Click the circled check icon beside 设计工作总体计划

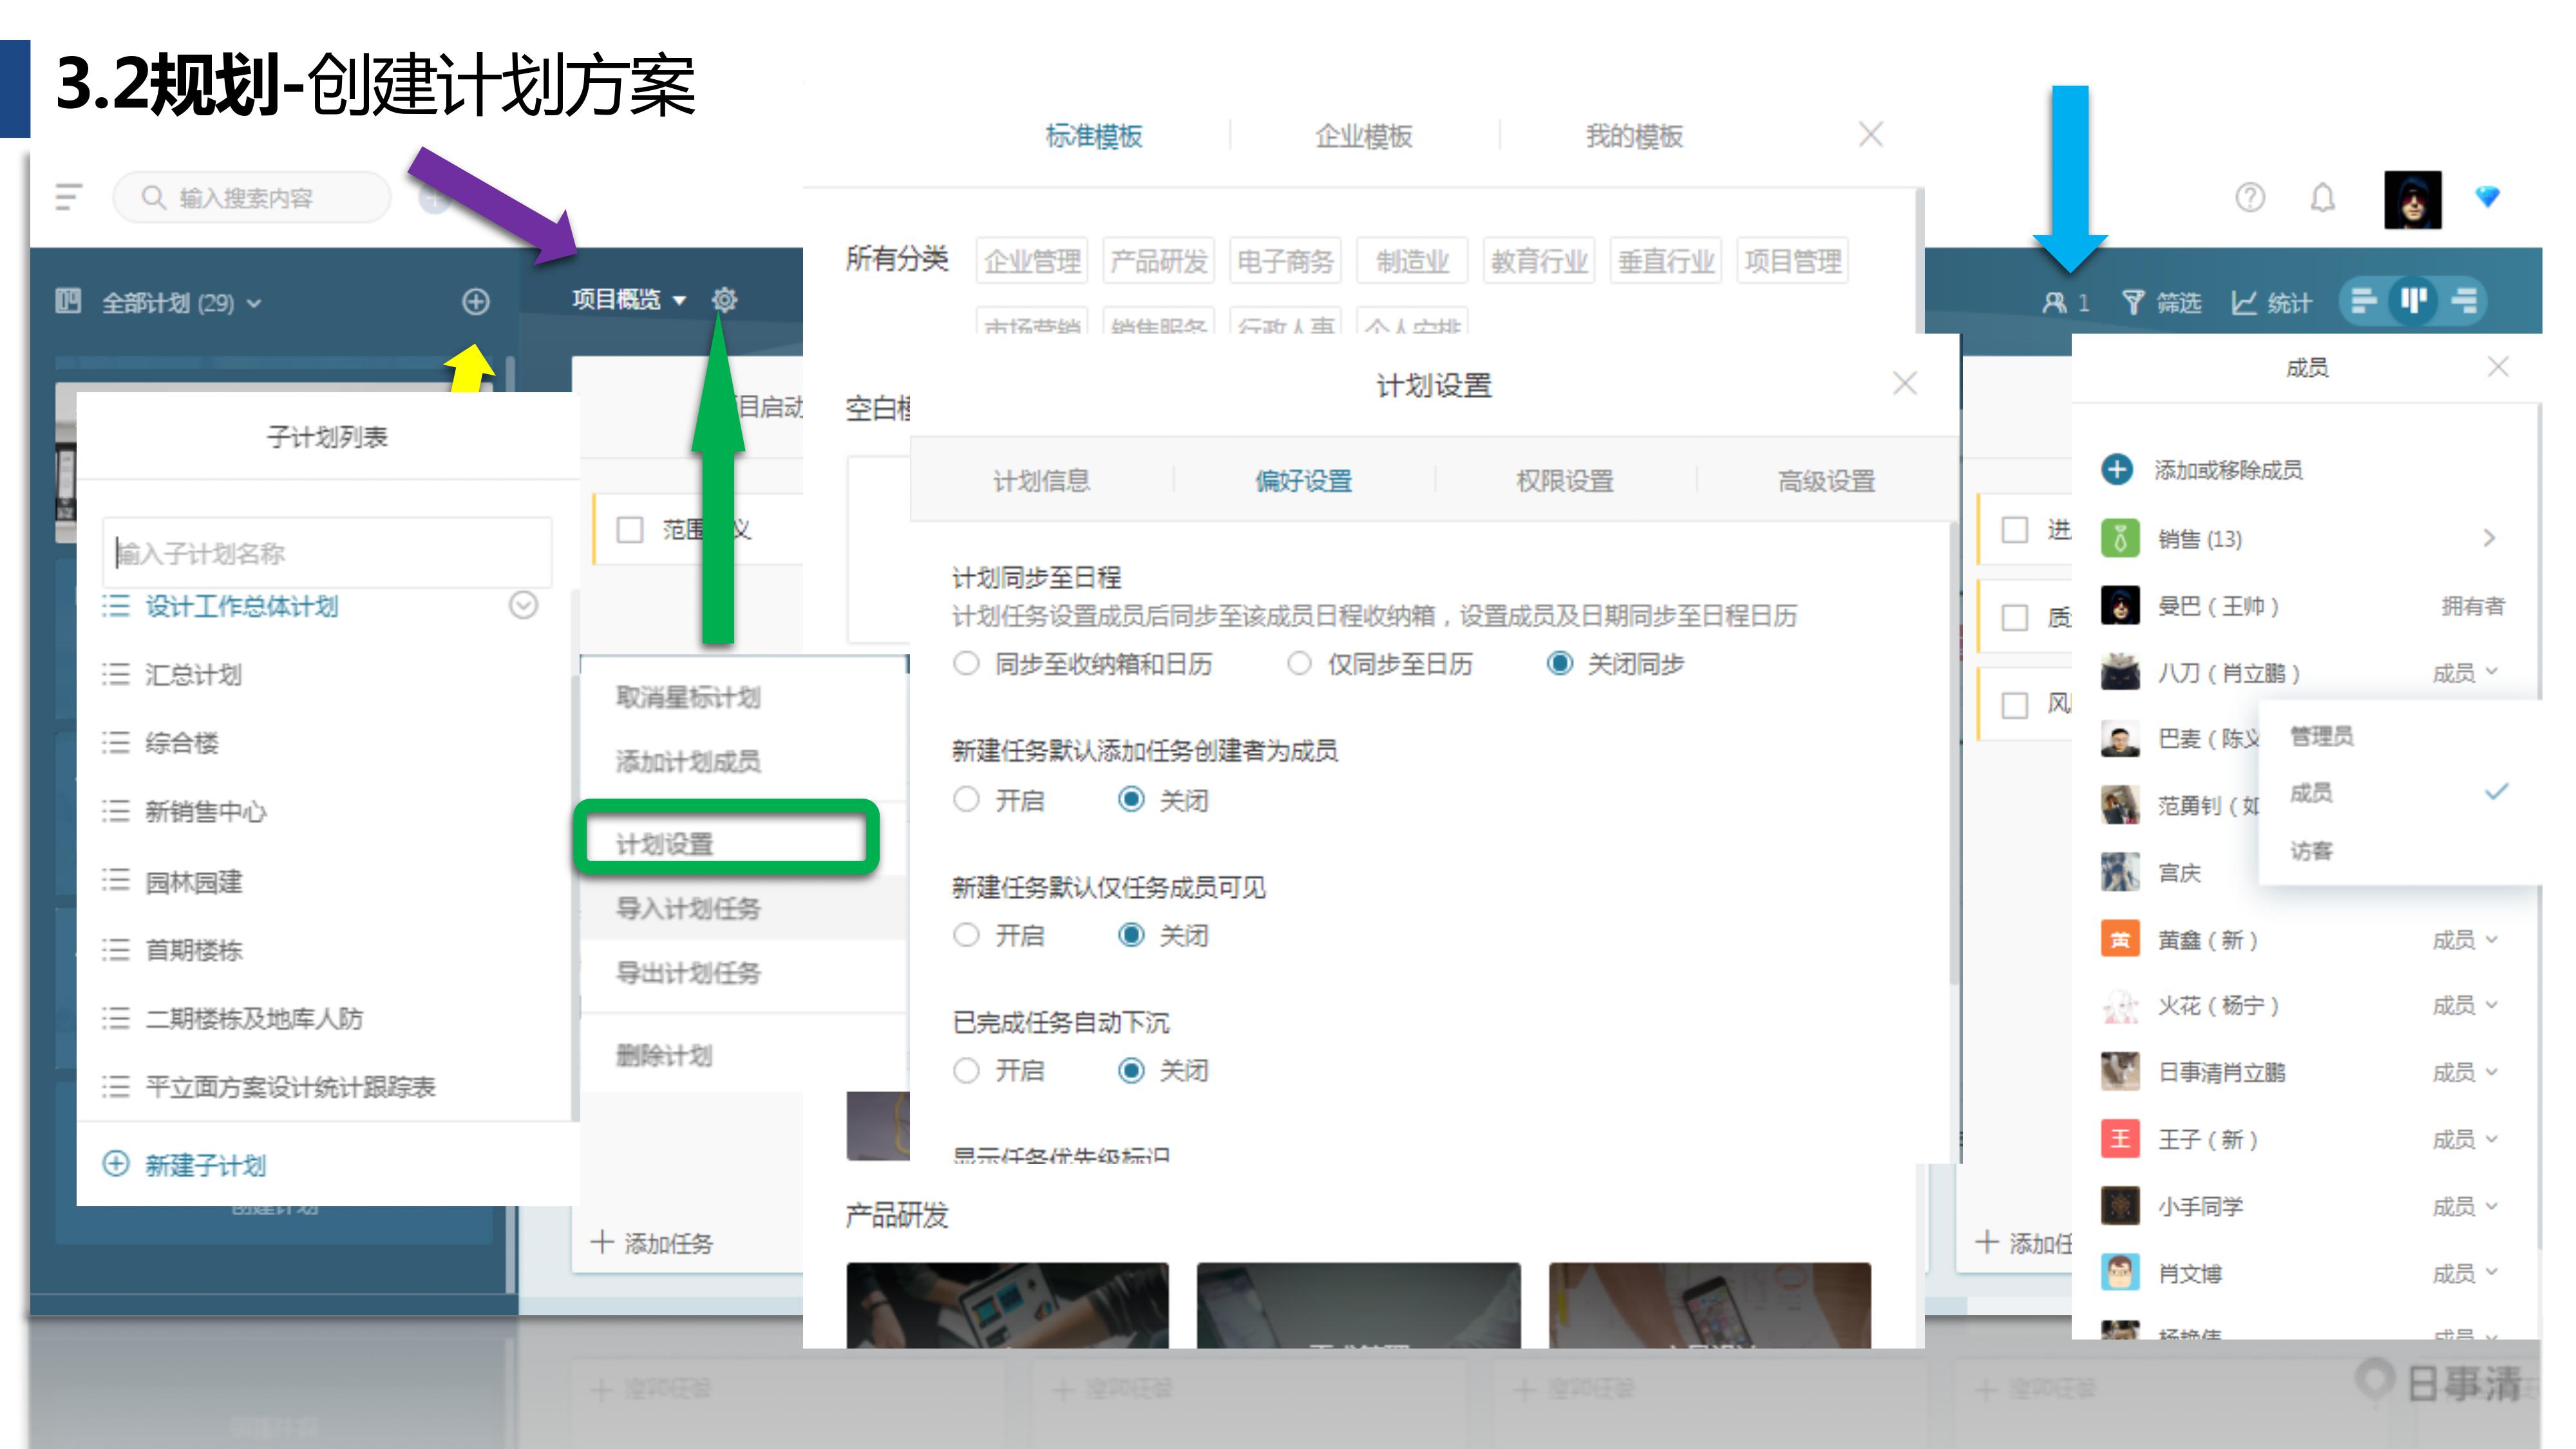coord(523,605)
